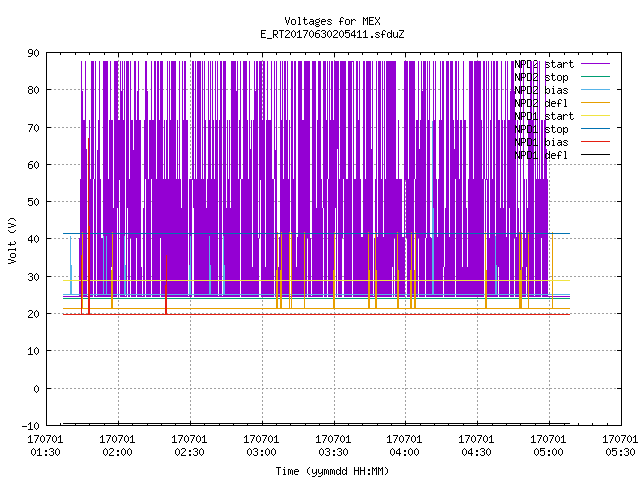Viewport: 640px width, 480px height.
Task: Click the 'NPD2 defl' legend label
Action: coord(541,103)
